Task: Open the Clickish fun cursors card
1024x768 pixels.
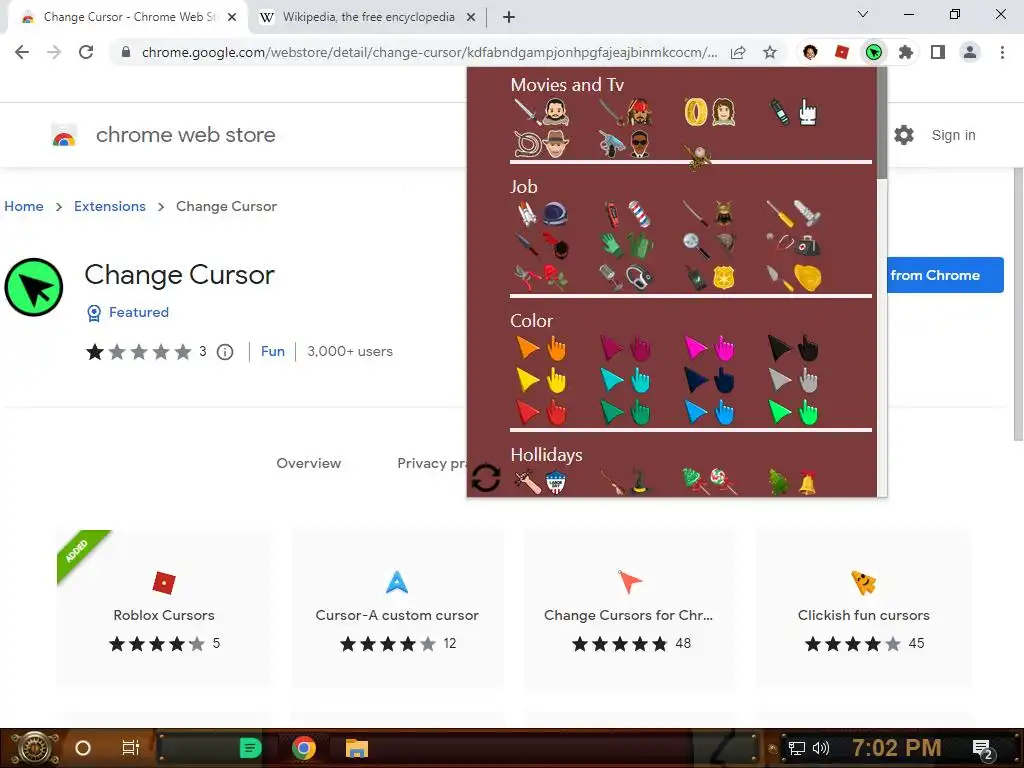Action: [x=863, y=608]
